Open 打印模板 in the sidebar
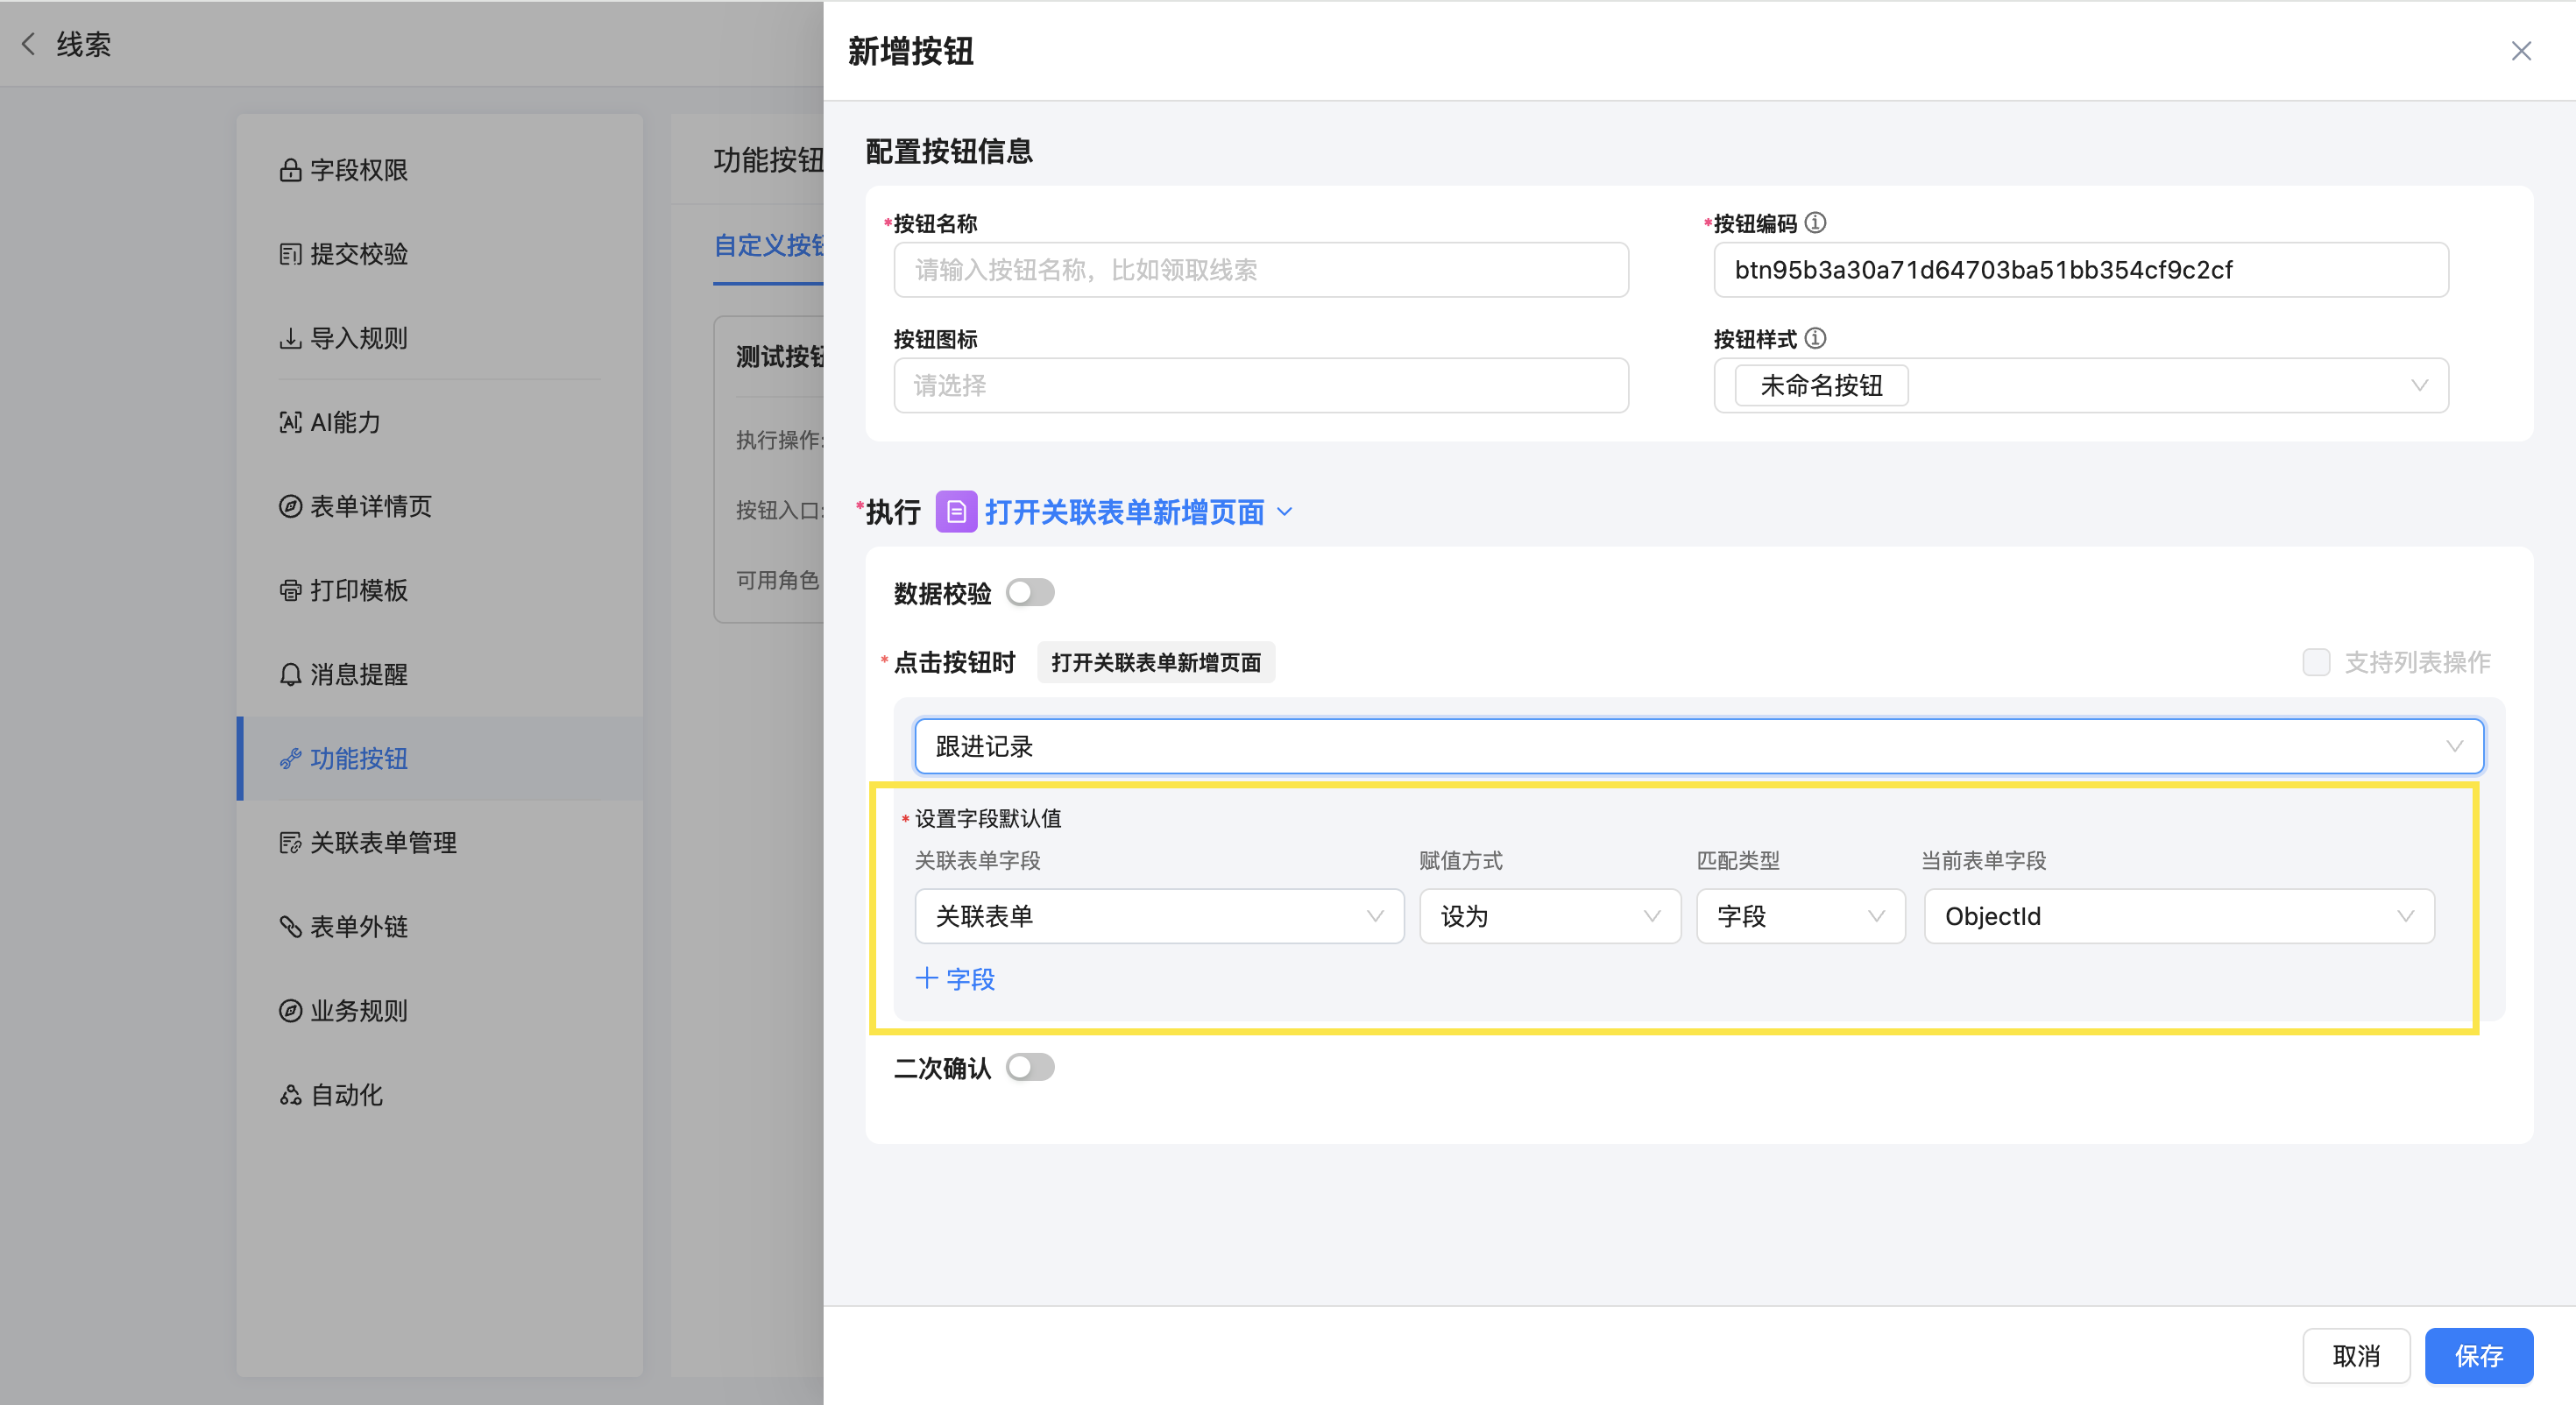The height and width of the screenshot is (1405, 2576). pos(440,591)
